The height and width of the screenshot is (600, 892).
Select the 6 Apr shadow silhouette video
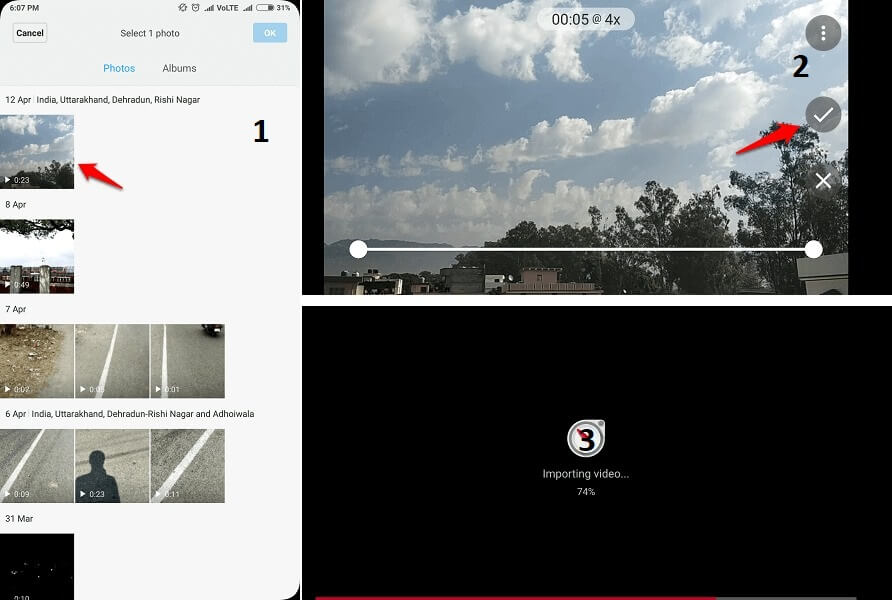click(x=112, y=466)
